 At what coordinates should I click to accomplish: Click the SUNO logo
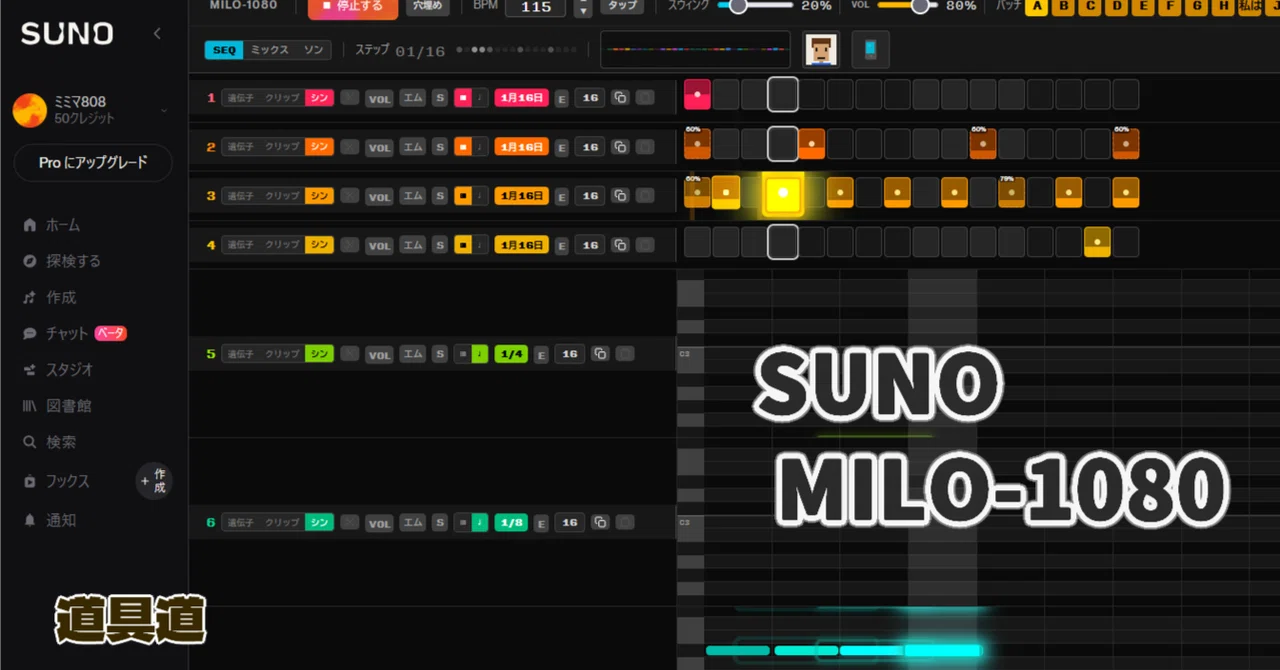pos(67,34)
